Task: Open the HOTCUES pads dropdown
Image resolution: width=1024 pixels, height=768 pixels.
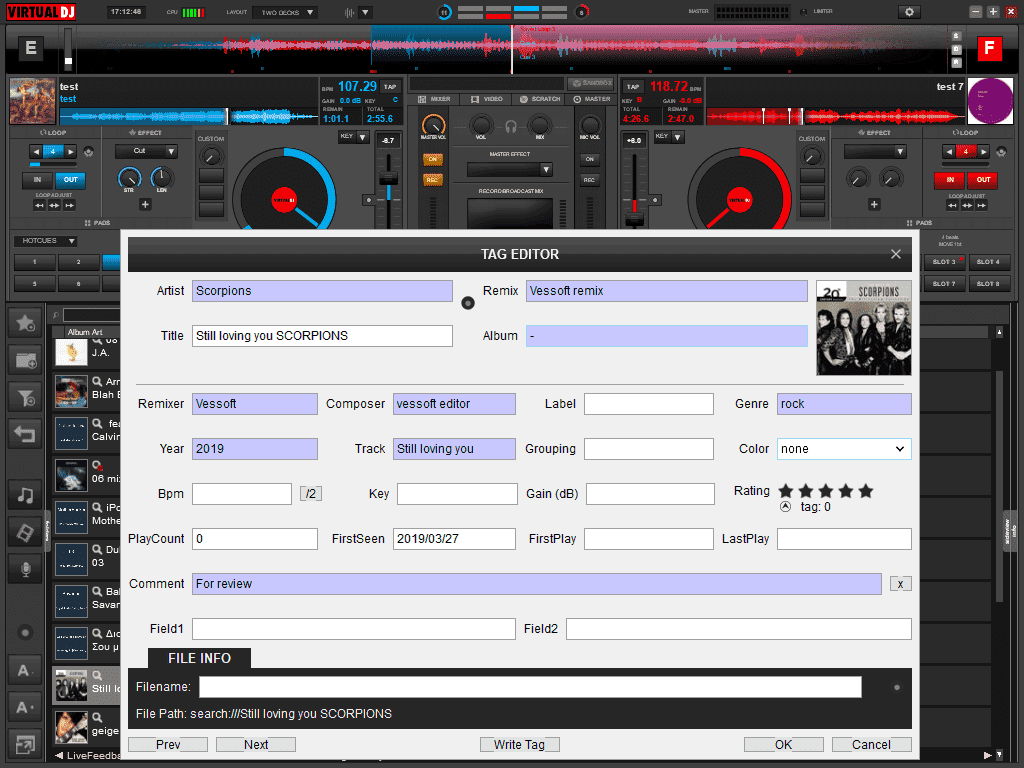Action: click(46, 241)
